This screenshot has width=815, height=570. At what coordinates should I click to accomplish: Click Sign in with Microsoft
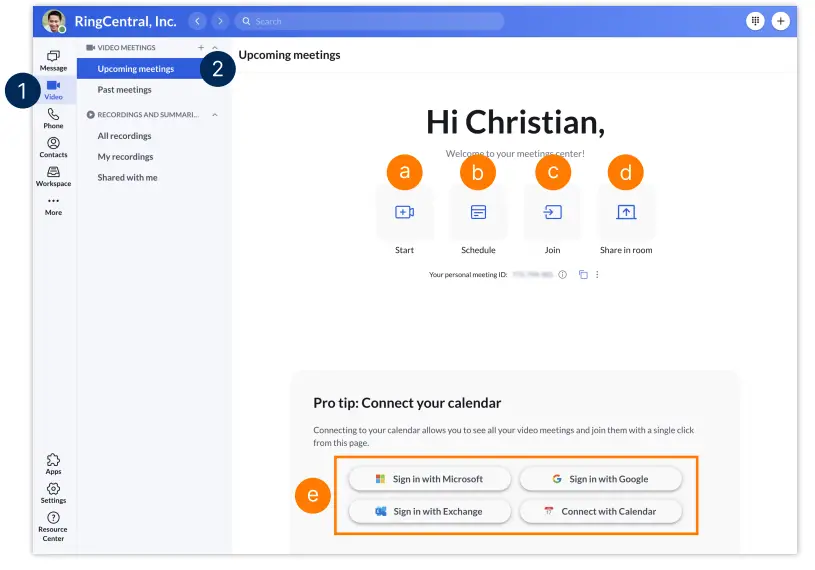429,479
